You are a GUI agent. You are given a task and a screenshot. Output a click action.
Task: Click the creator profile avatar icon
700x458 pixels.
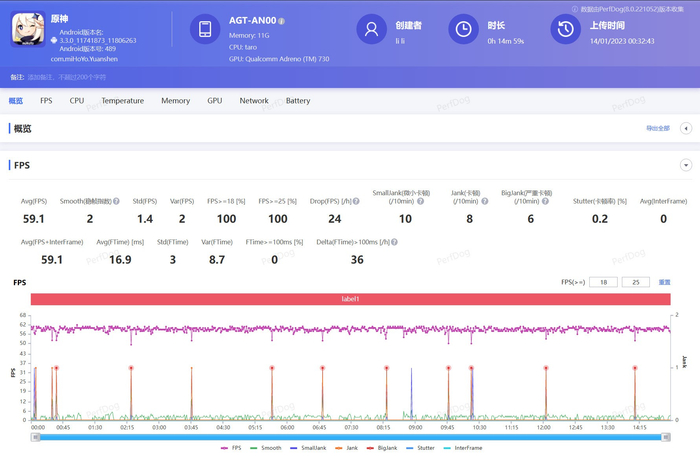point(371,30)
